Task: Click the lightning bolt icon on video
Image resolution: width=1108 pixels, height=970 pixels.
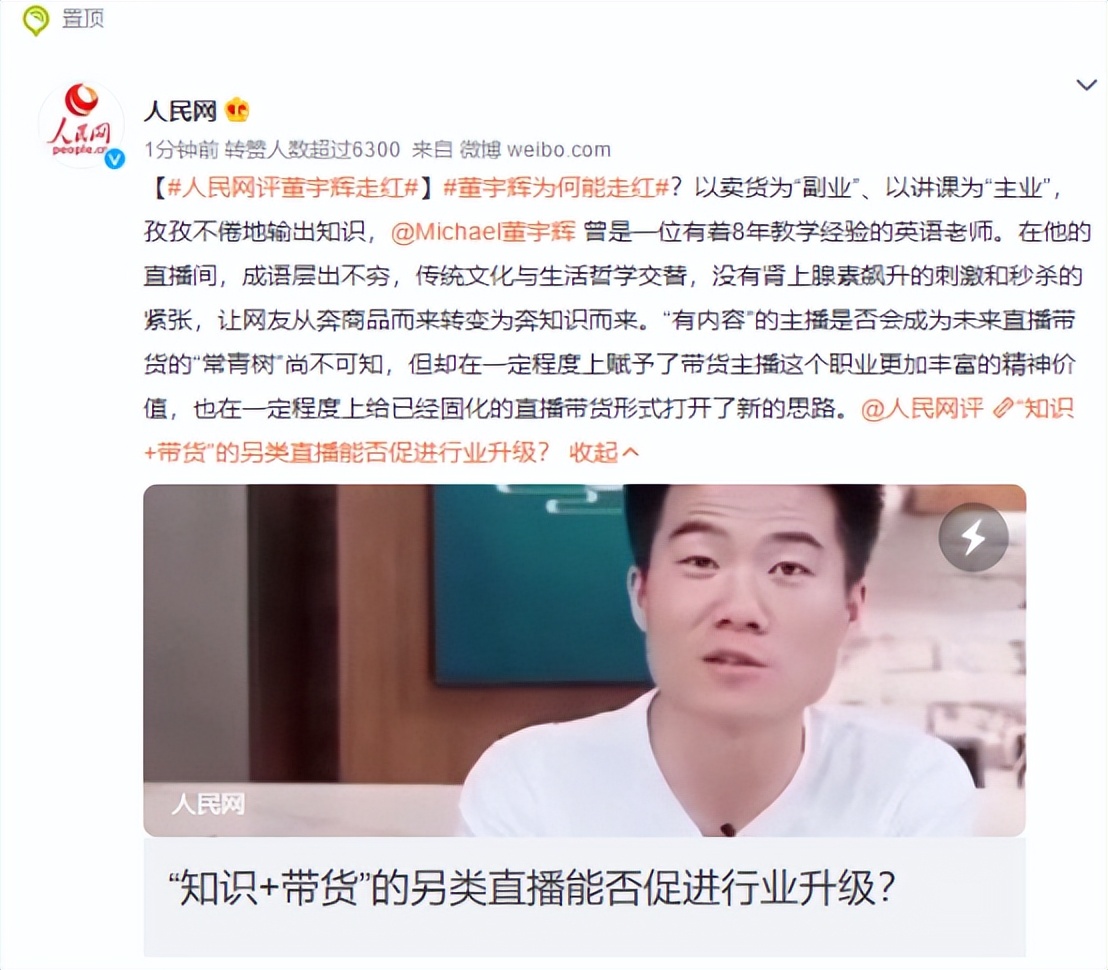Action: (x=973, y=537)
